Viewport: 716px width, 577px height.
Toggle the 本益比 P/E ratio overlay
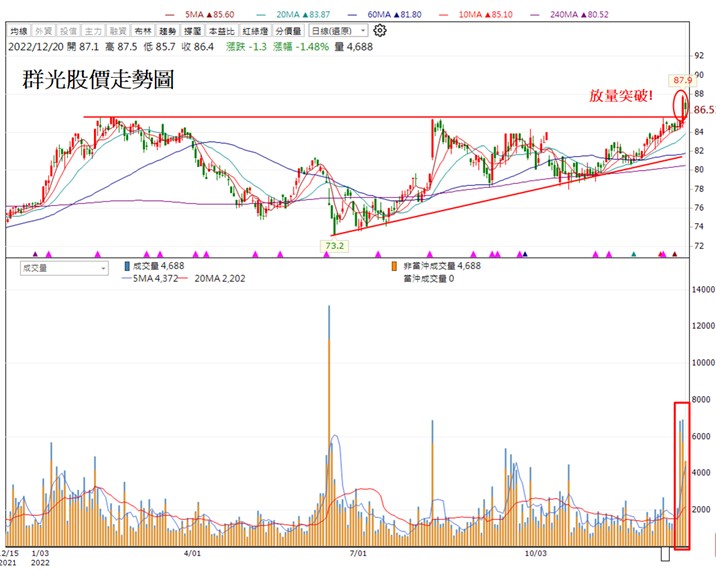click(221, 31)
